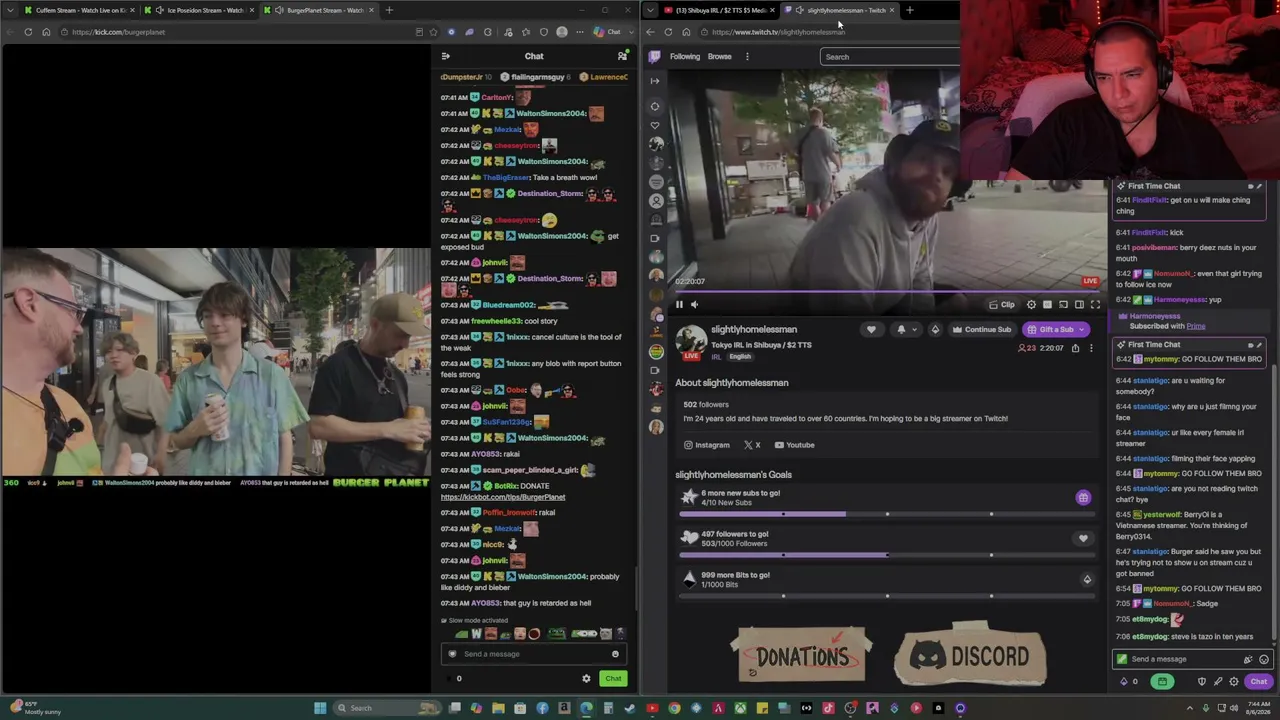
Task: Open Windows Start menu
Action: [x=320, y=708]
